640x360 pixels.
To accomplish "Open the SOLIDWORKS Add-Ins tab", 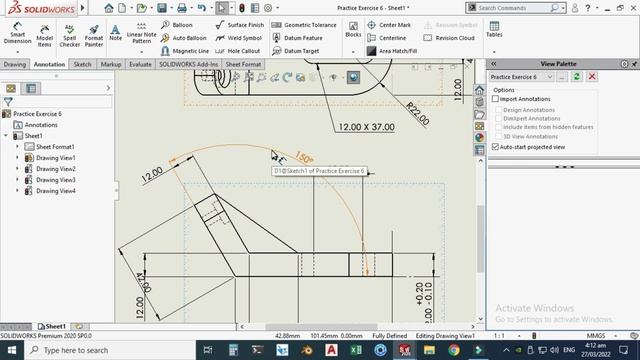I will [189, 64].
